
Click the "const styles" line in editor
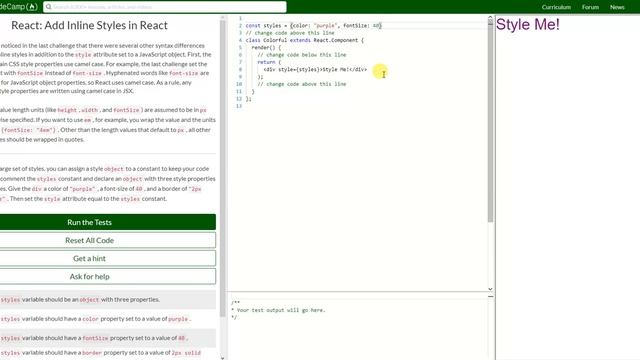coord(313,25)
